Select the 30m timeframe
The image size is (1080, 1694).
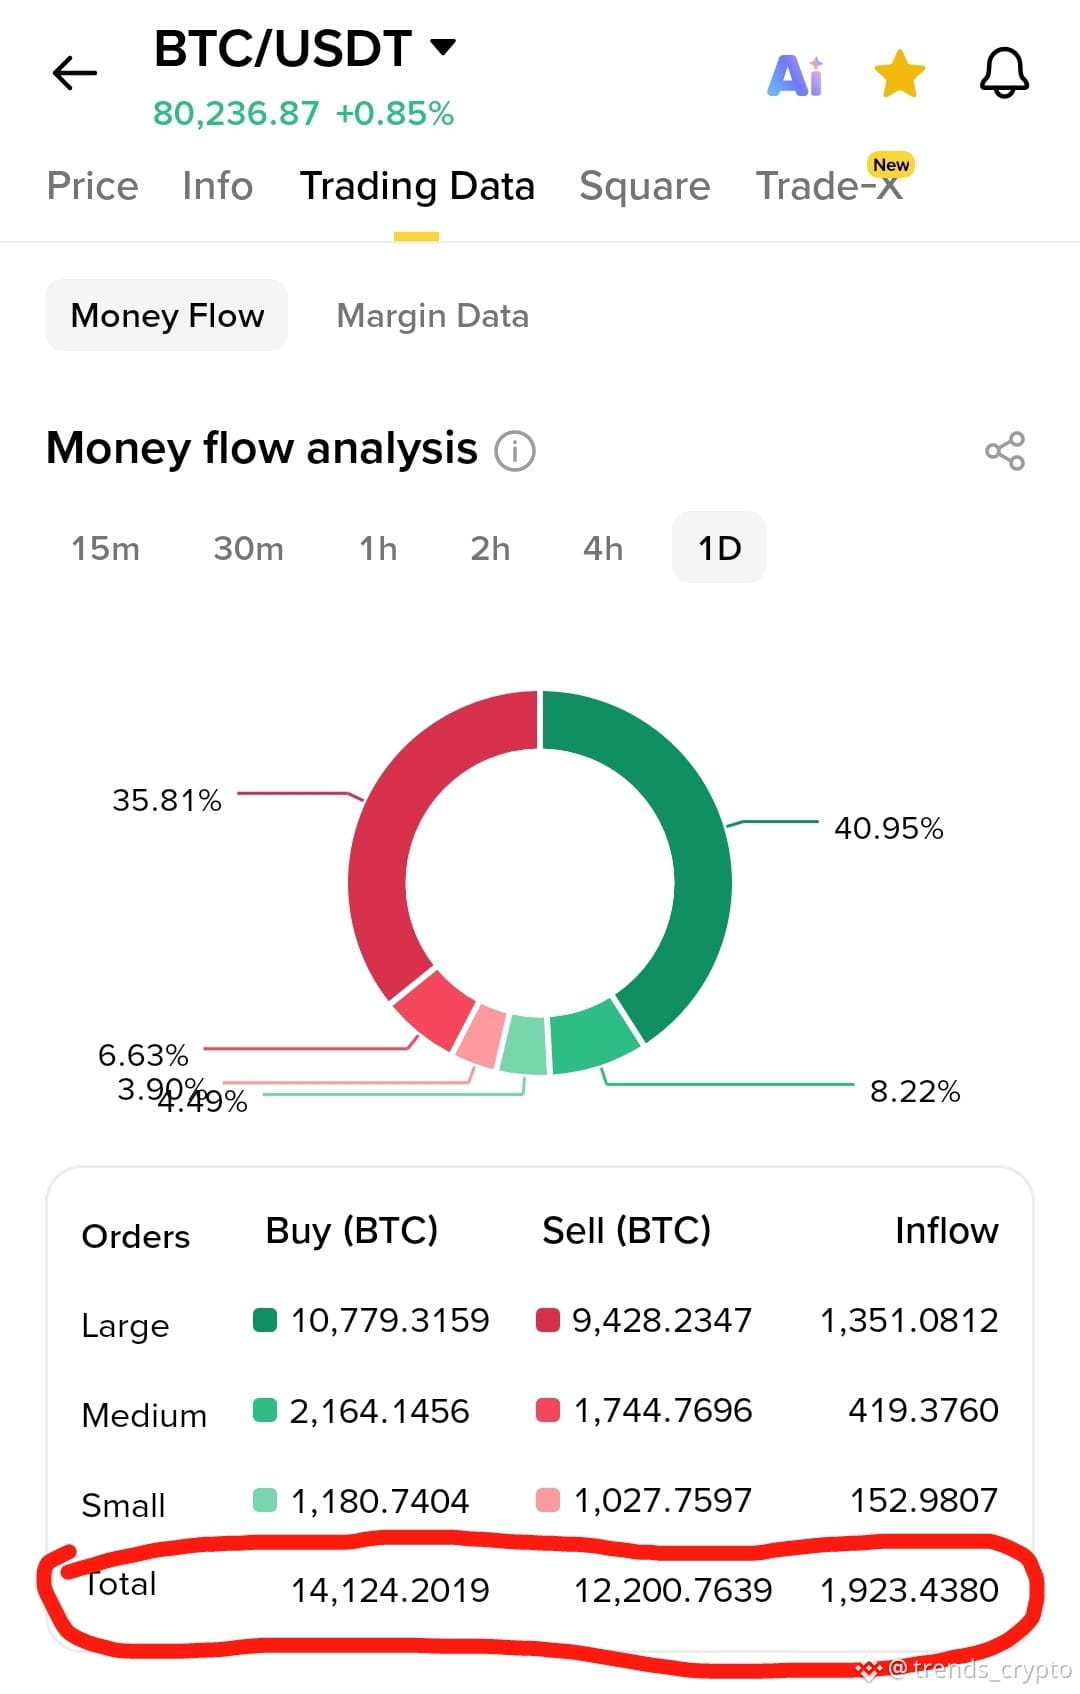[248, 548]
